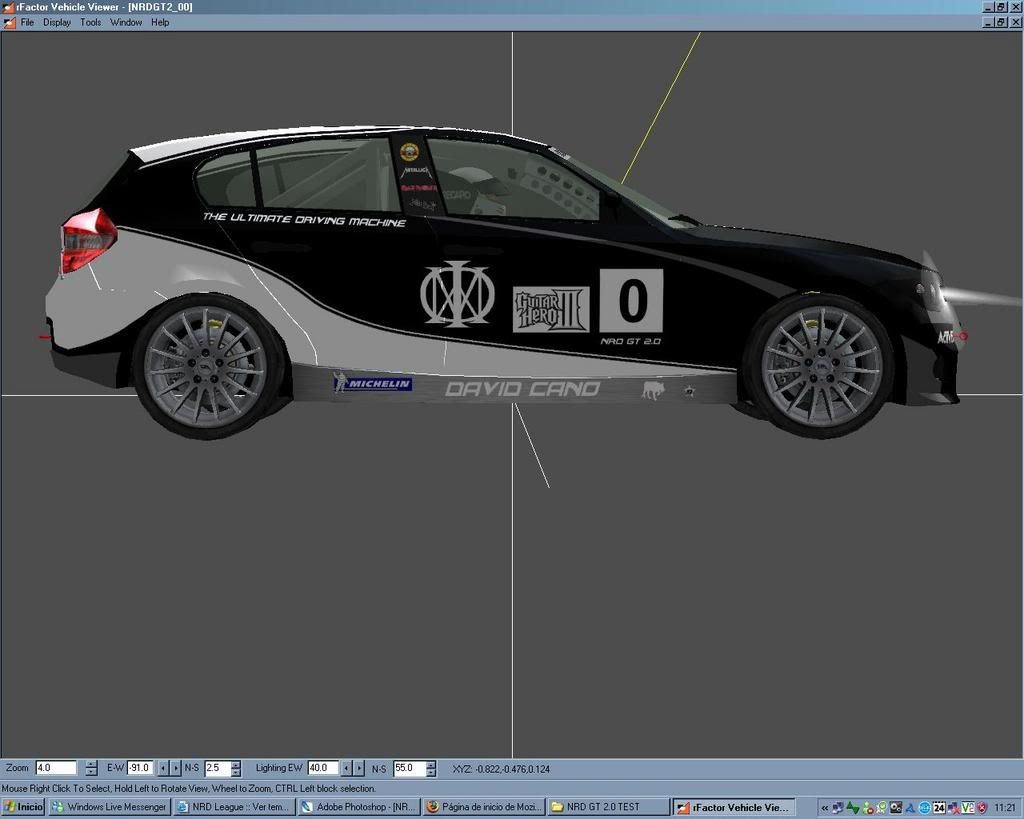This screenshot has height=819, width=1024.
Task: Open the Tools menu
Action: click(91, 22)
